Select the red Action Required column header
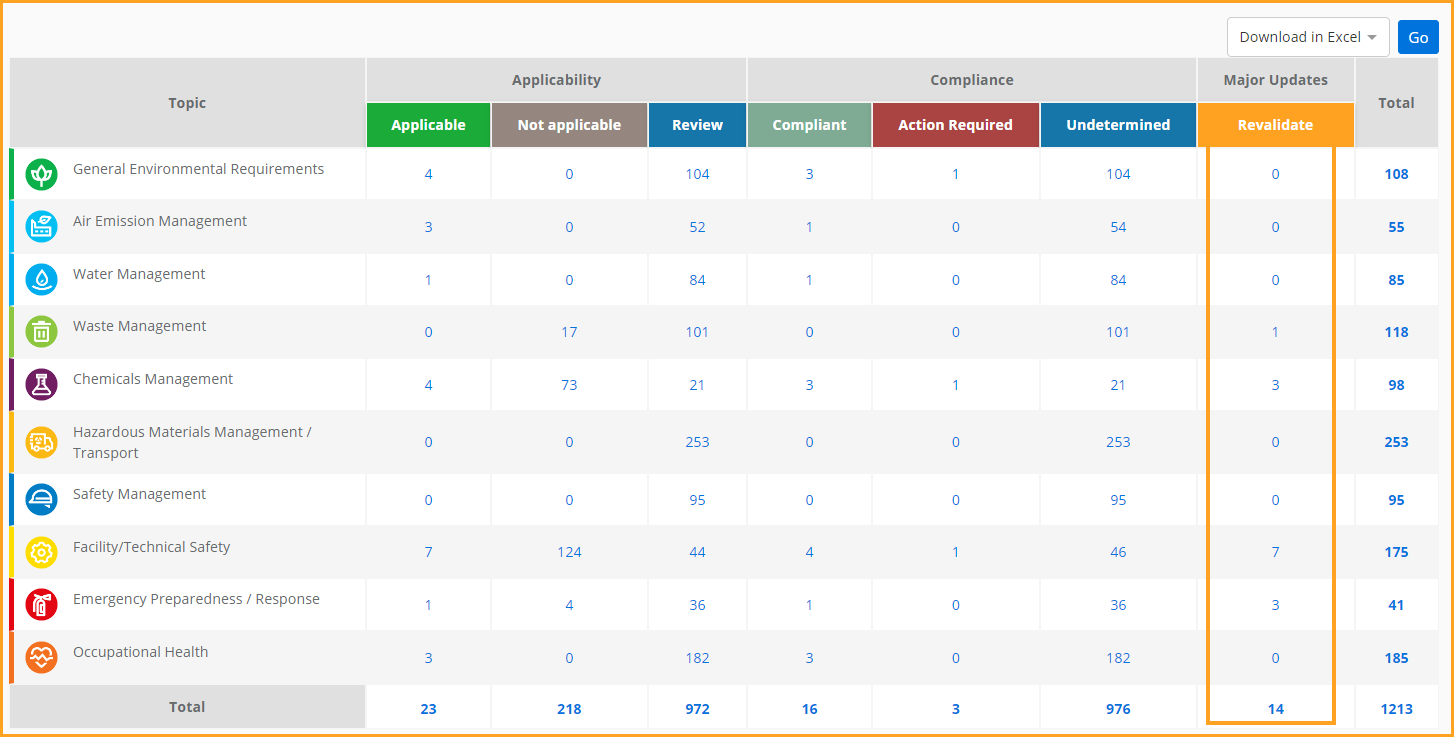Viewport: 1454px width, 737px height. [x=955, y=125]
